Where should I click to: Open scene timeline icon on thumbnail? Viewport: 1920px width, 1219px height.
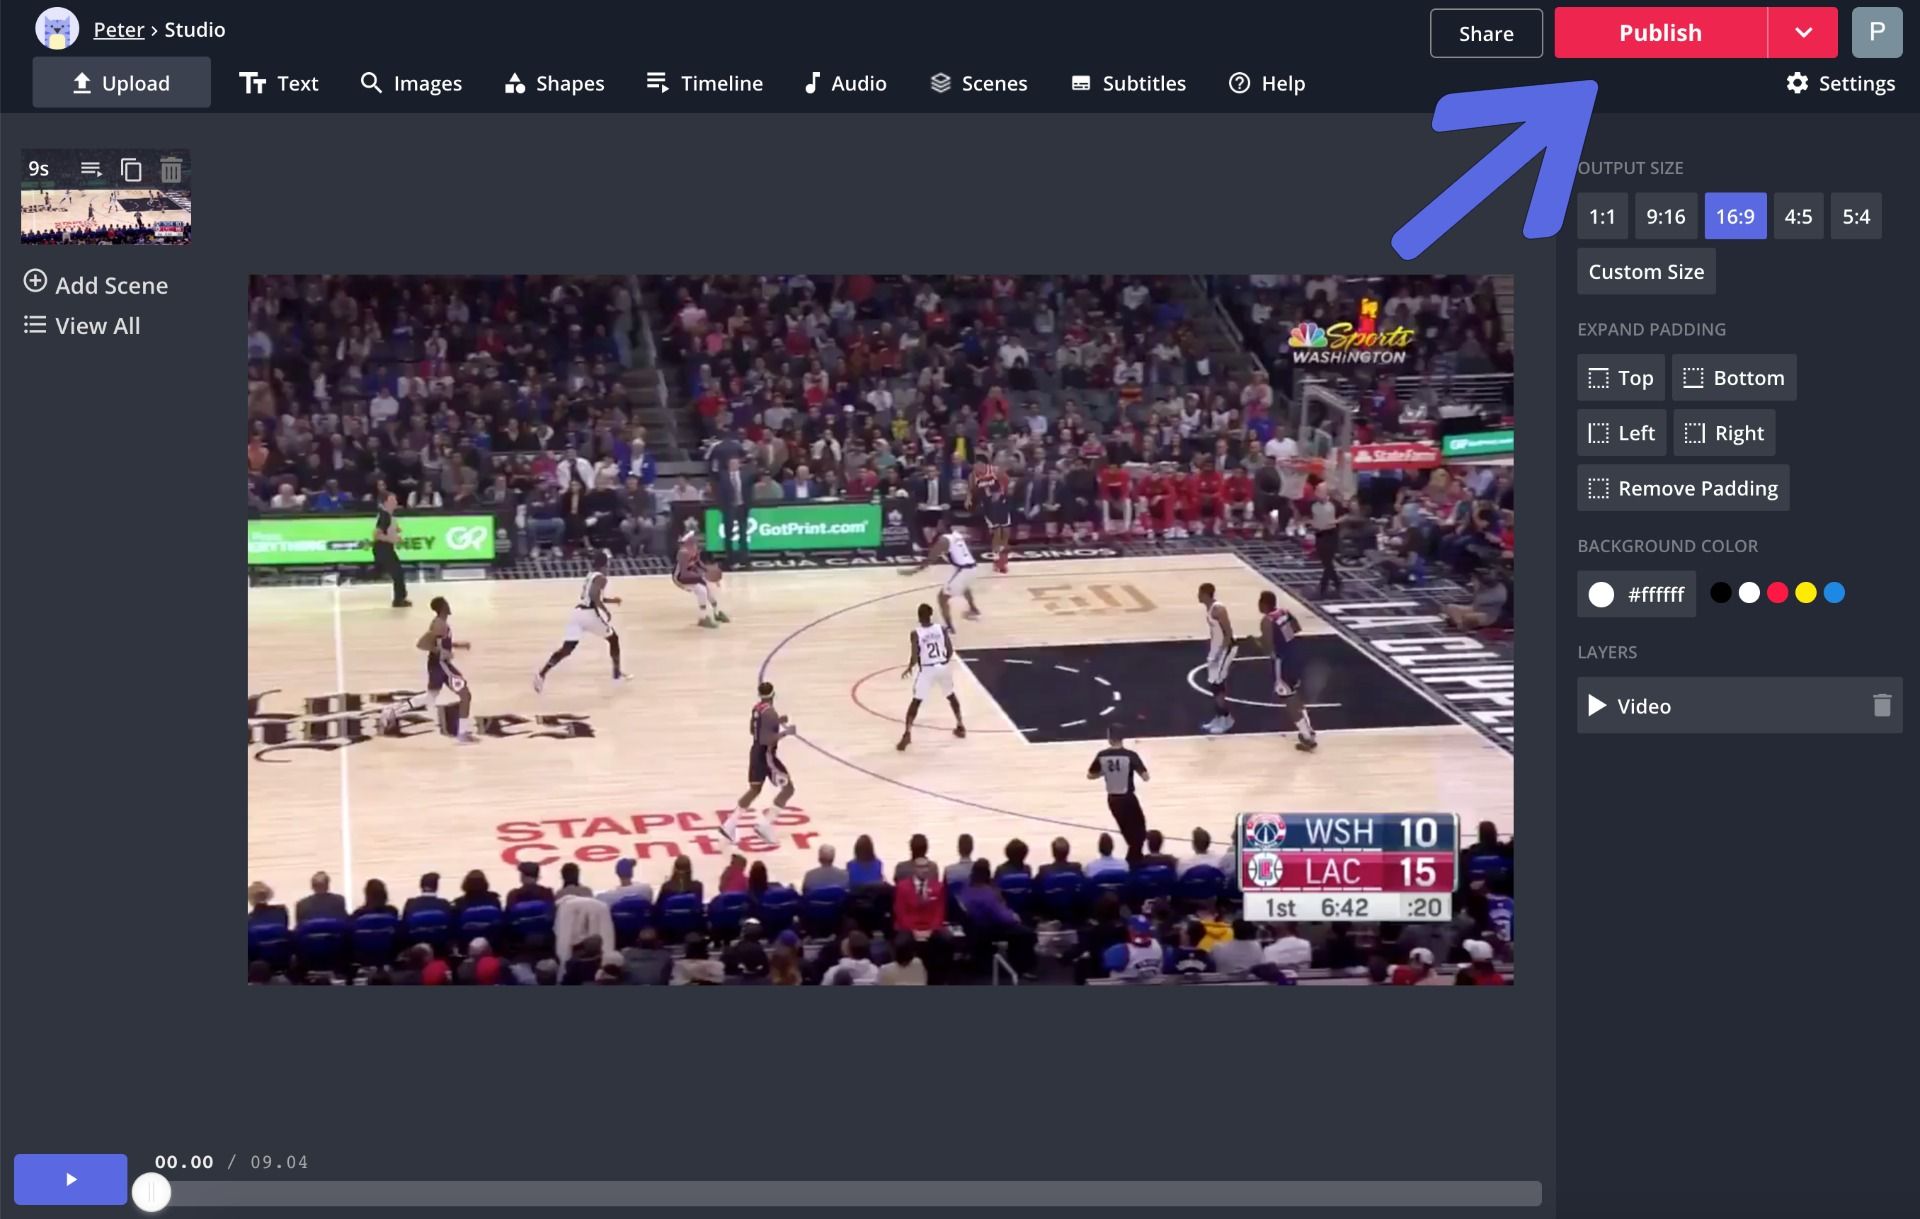pos(91,169)
